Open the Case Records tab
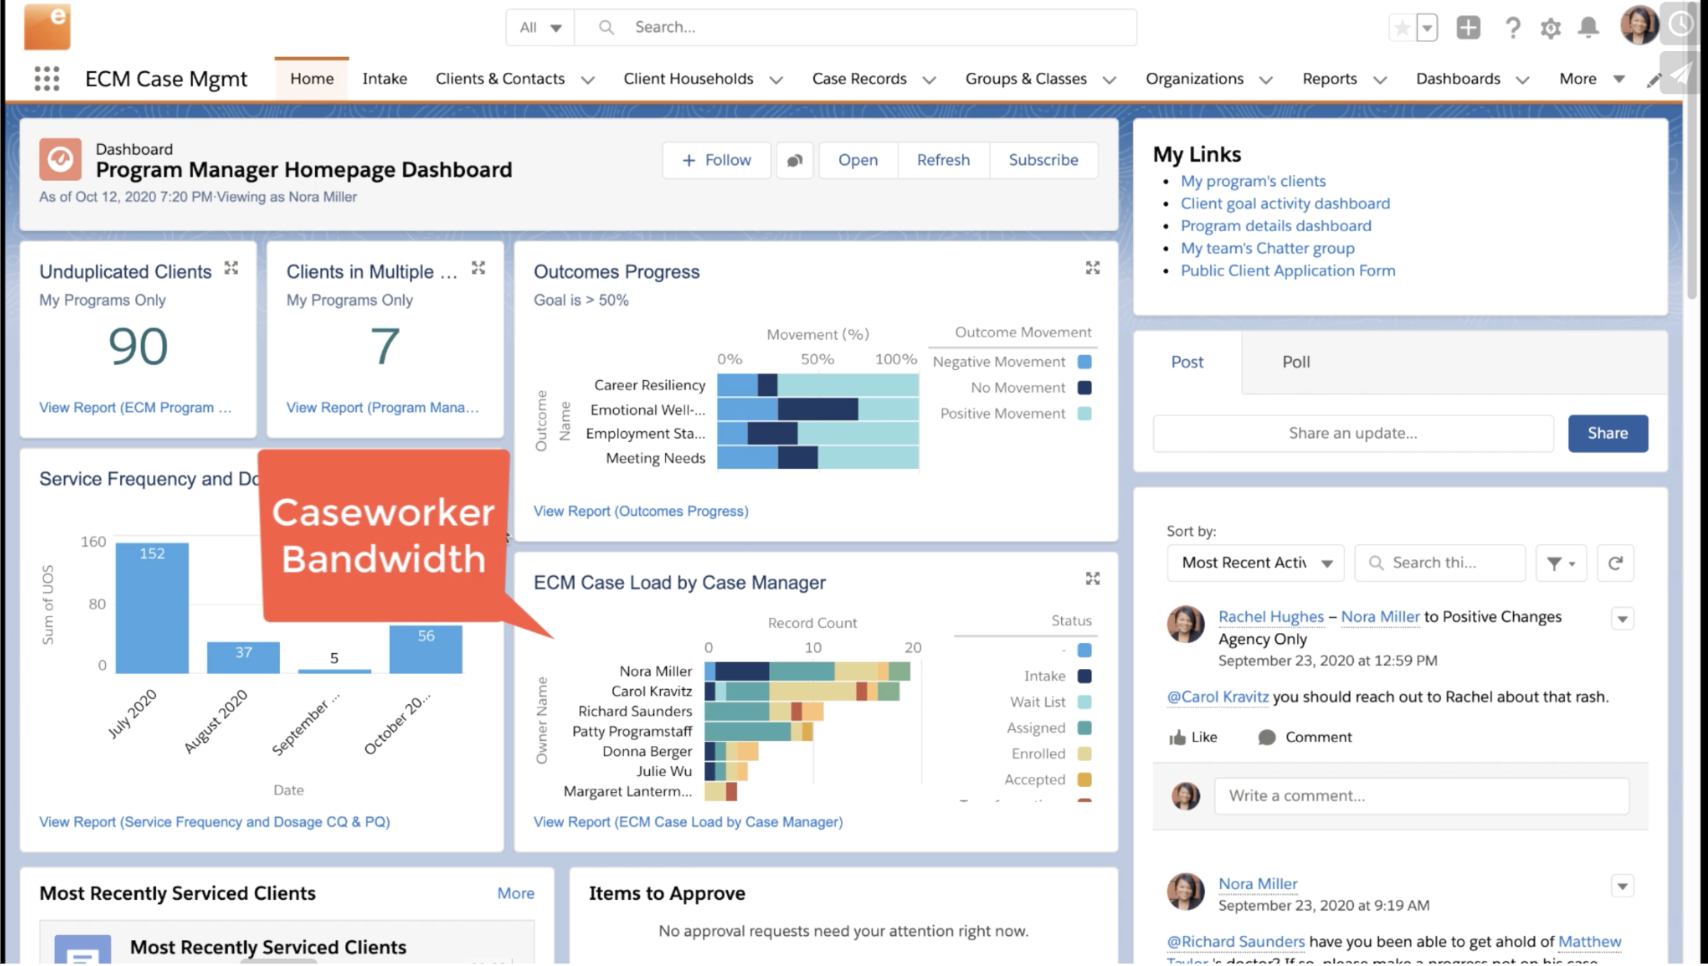The width and height of the screenshot is (1708, 966). pyautogui.click(x=859, y=79)
